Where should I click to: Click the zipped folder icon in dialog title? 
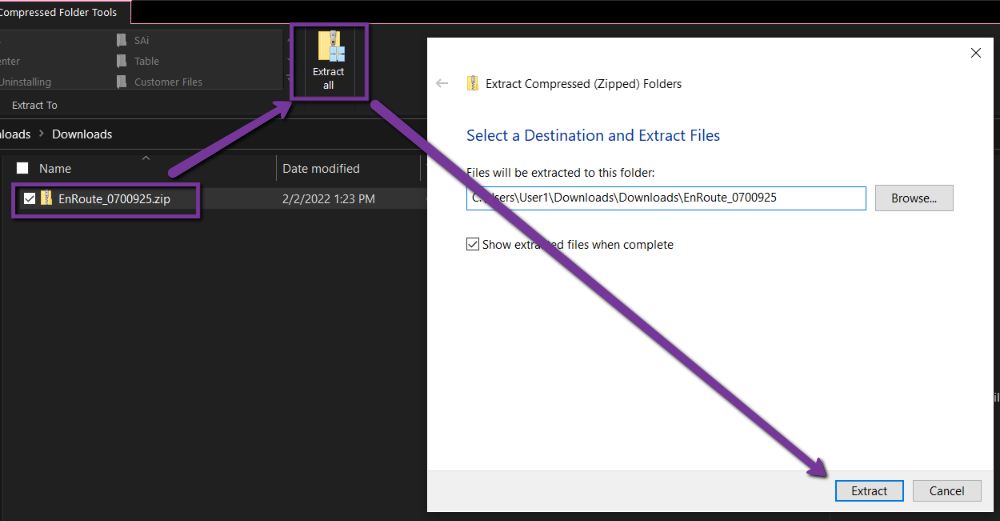[473, 84]
